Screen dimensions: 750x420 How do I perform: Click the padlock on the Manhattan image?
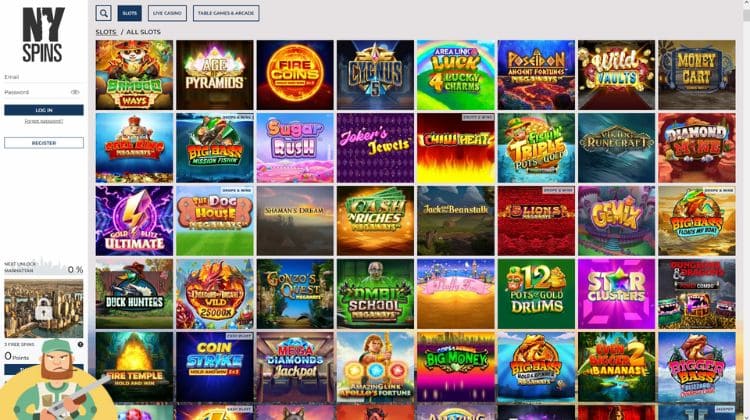[44, 311]
